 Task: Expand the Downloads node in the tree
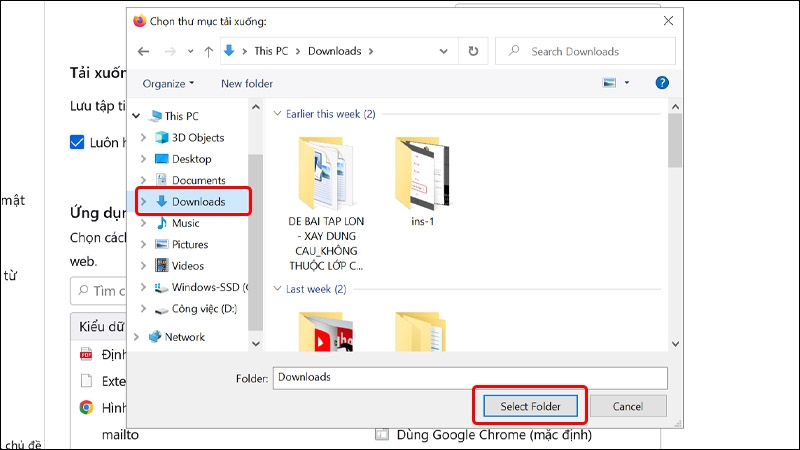point(143,202)
